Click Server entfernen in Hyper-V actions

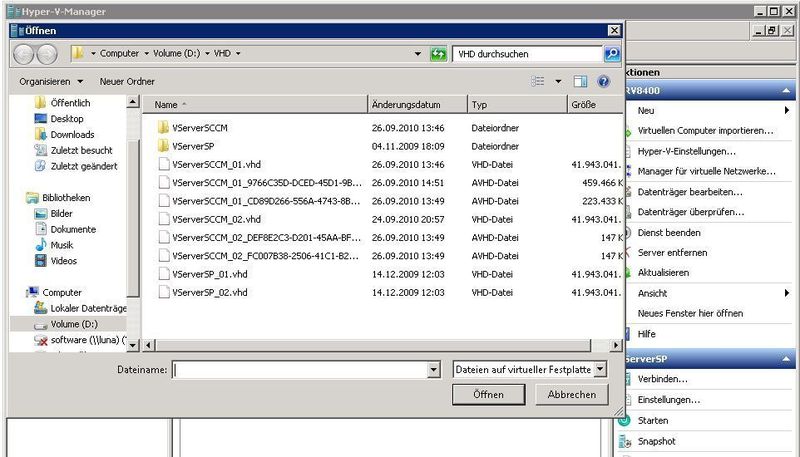coord(672,252)
